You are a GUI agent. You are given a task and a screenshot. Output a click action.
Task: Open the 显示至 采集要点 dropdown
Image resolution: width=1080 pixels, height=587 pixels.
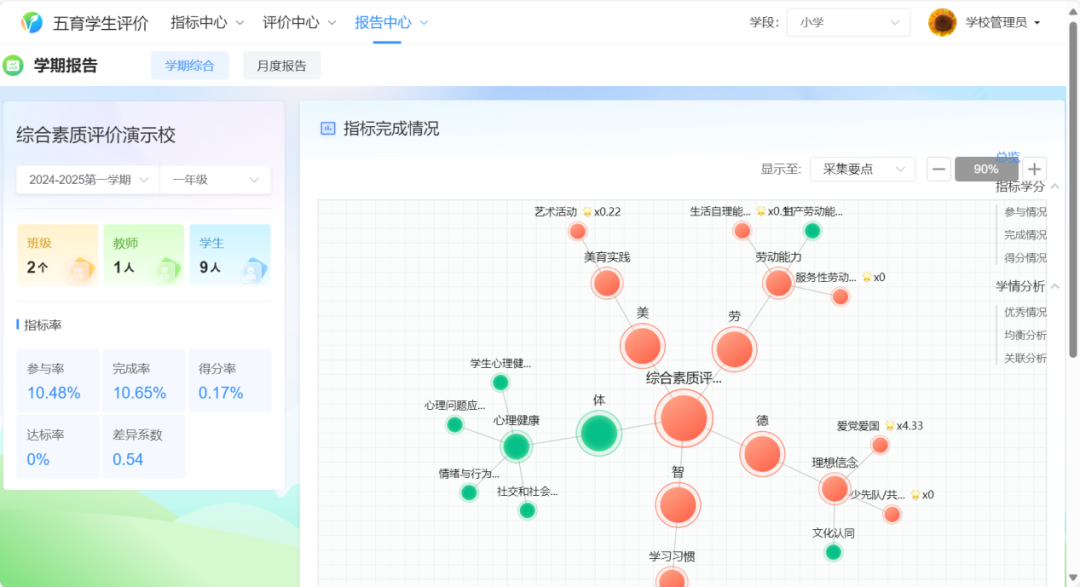pyautogui.click(x=862, y=169)
